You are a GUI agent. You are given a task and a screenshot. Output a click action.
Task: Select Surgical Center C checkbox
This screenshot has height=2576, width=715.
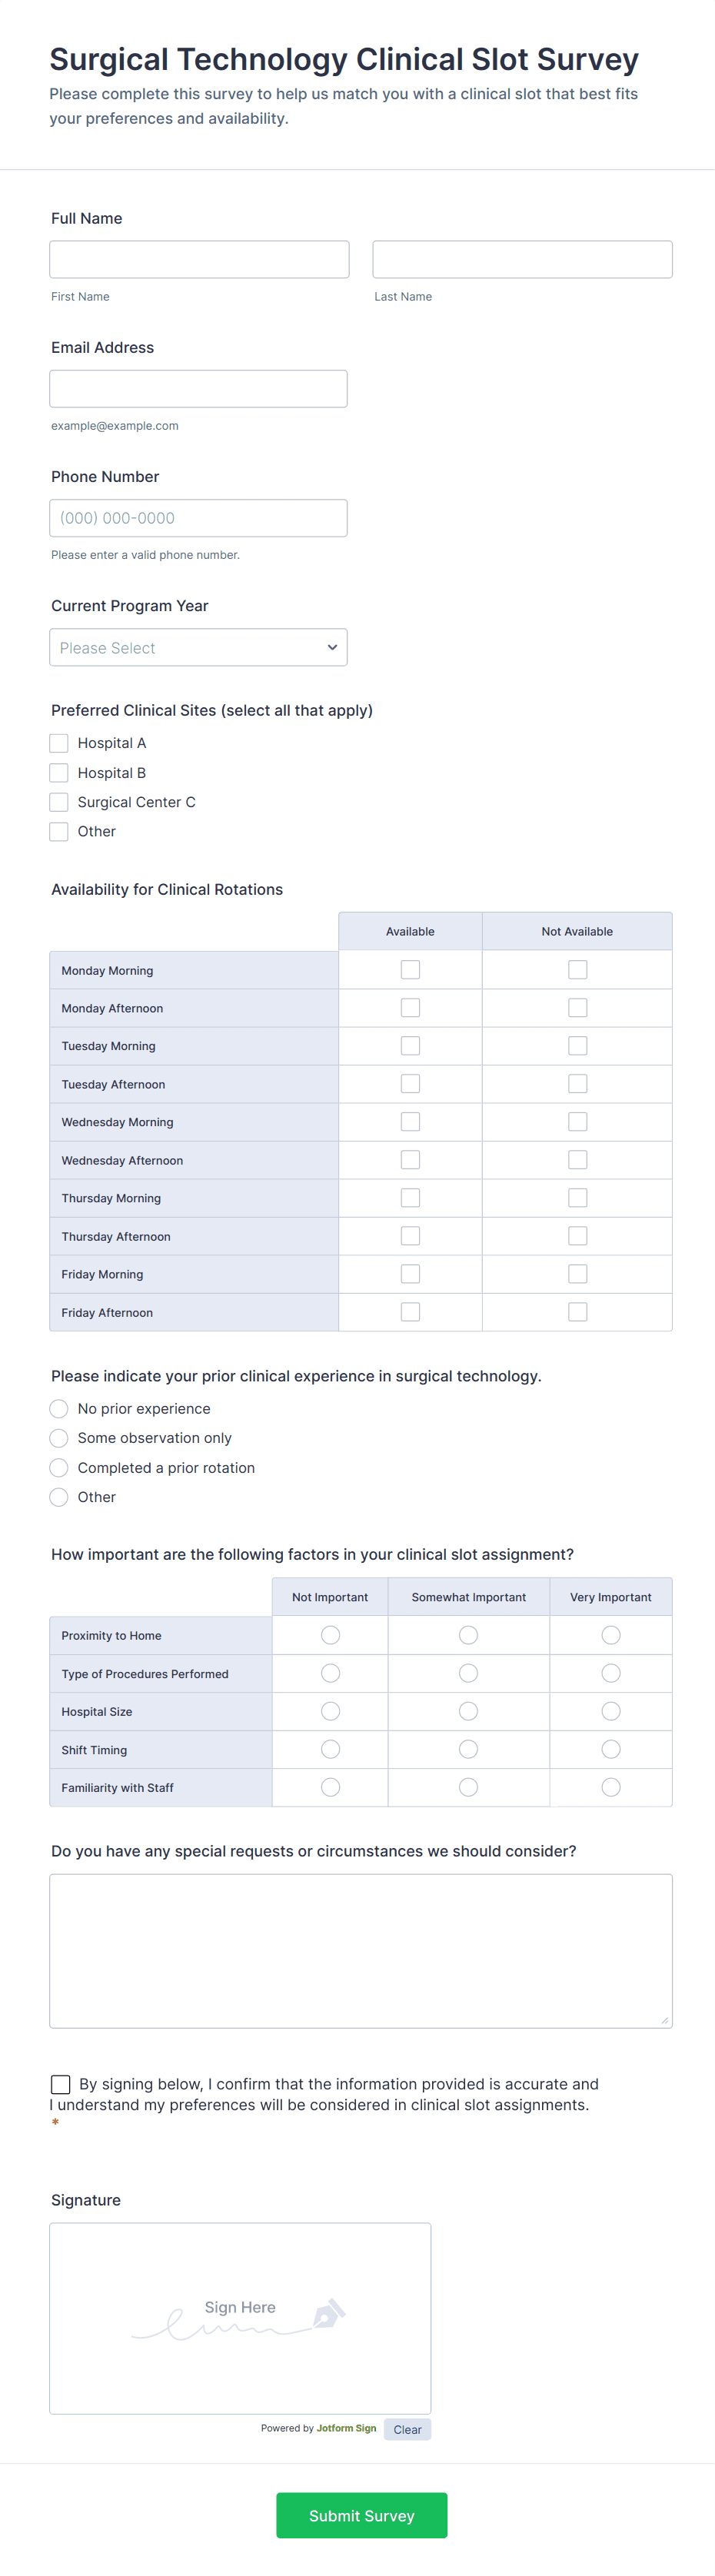tap(59, 802)
